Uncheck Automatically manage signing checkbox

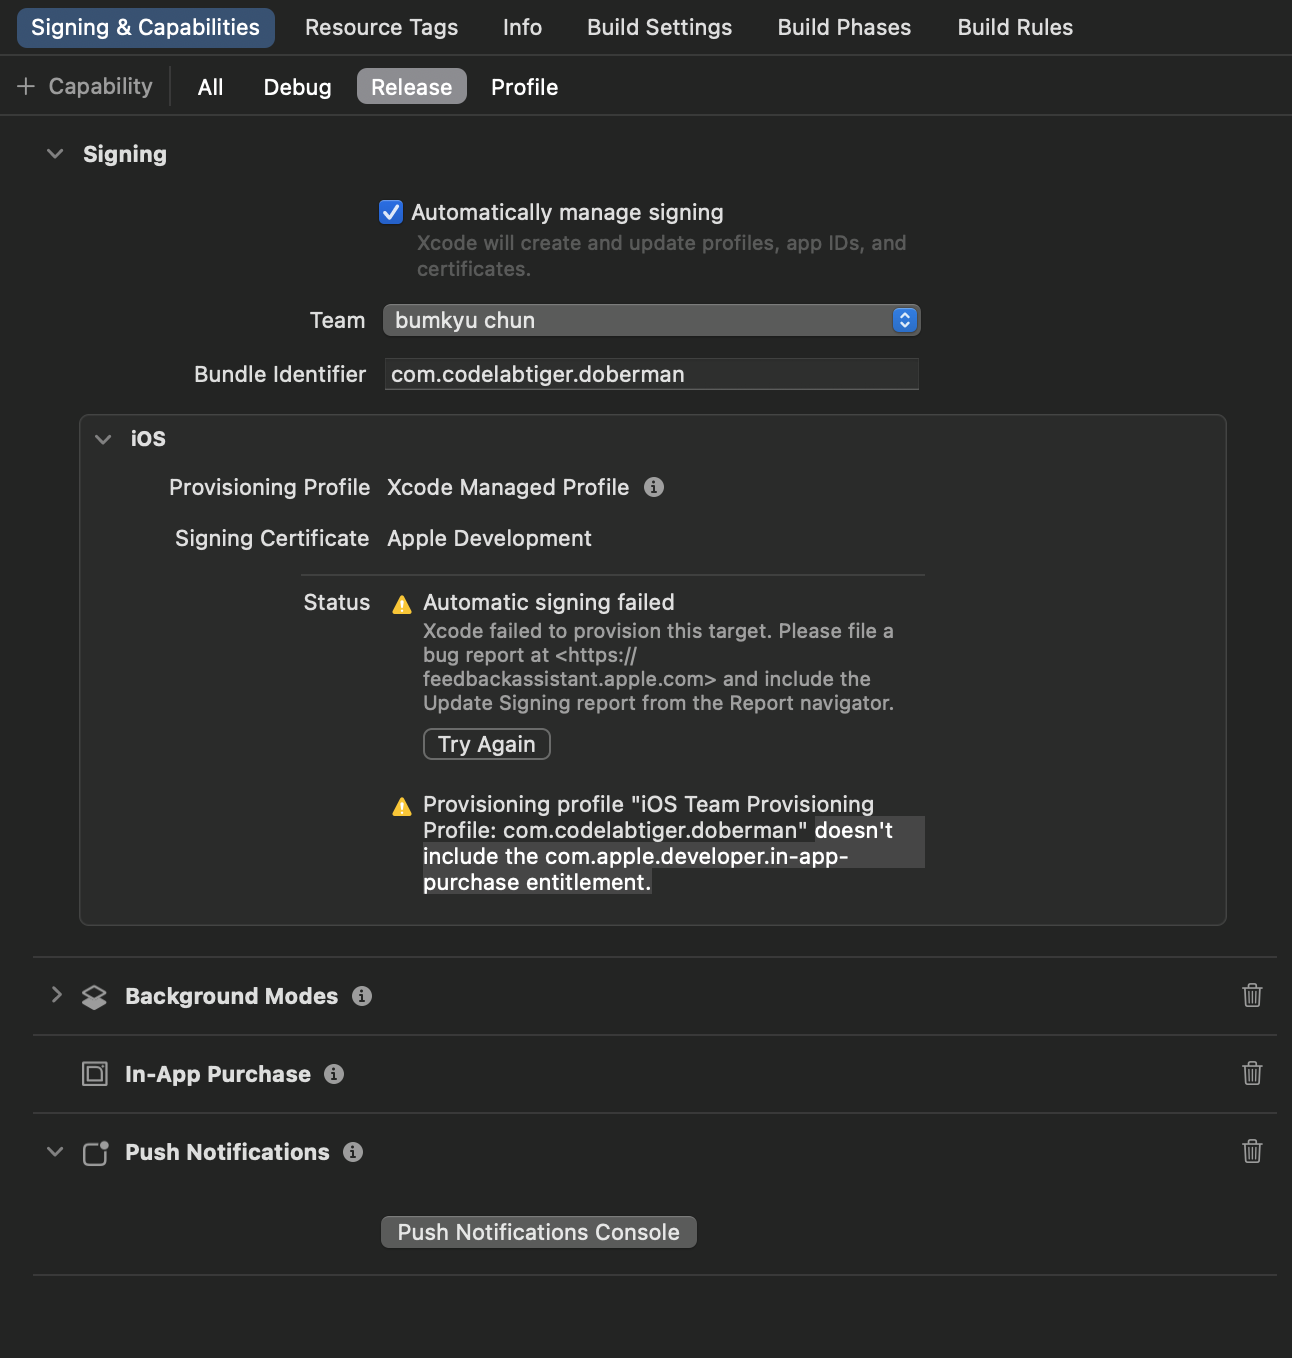coord(391,212)
